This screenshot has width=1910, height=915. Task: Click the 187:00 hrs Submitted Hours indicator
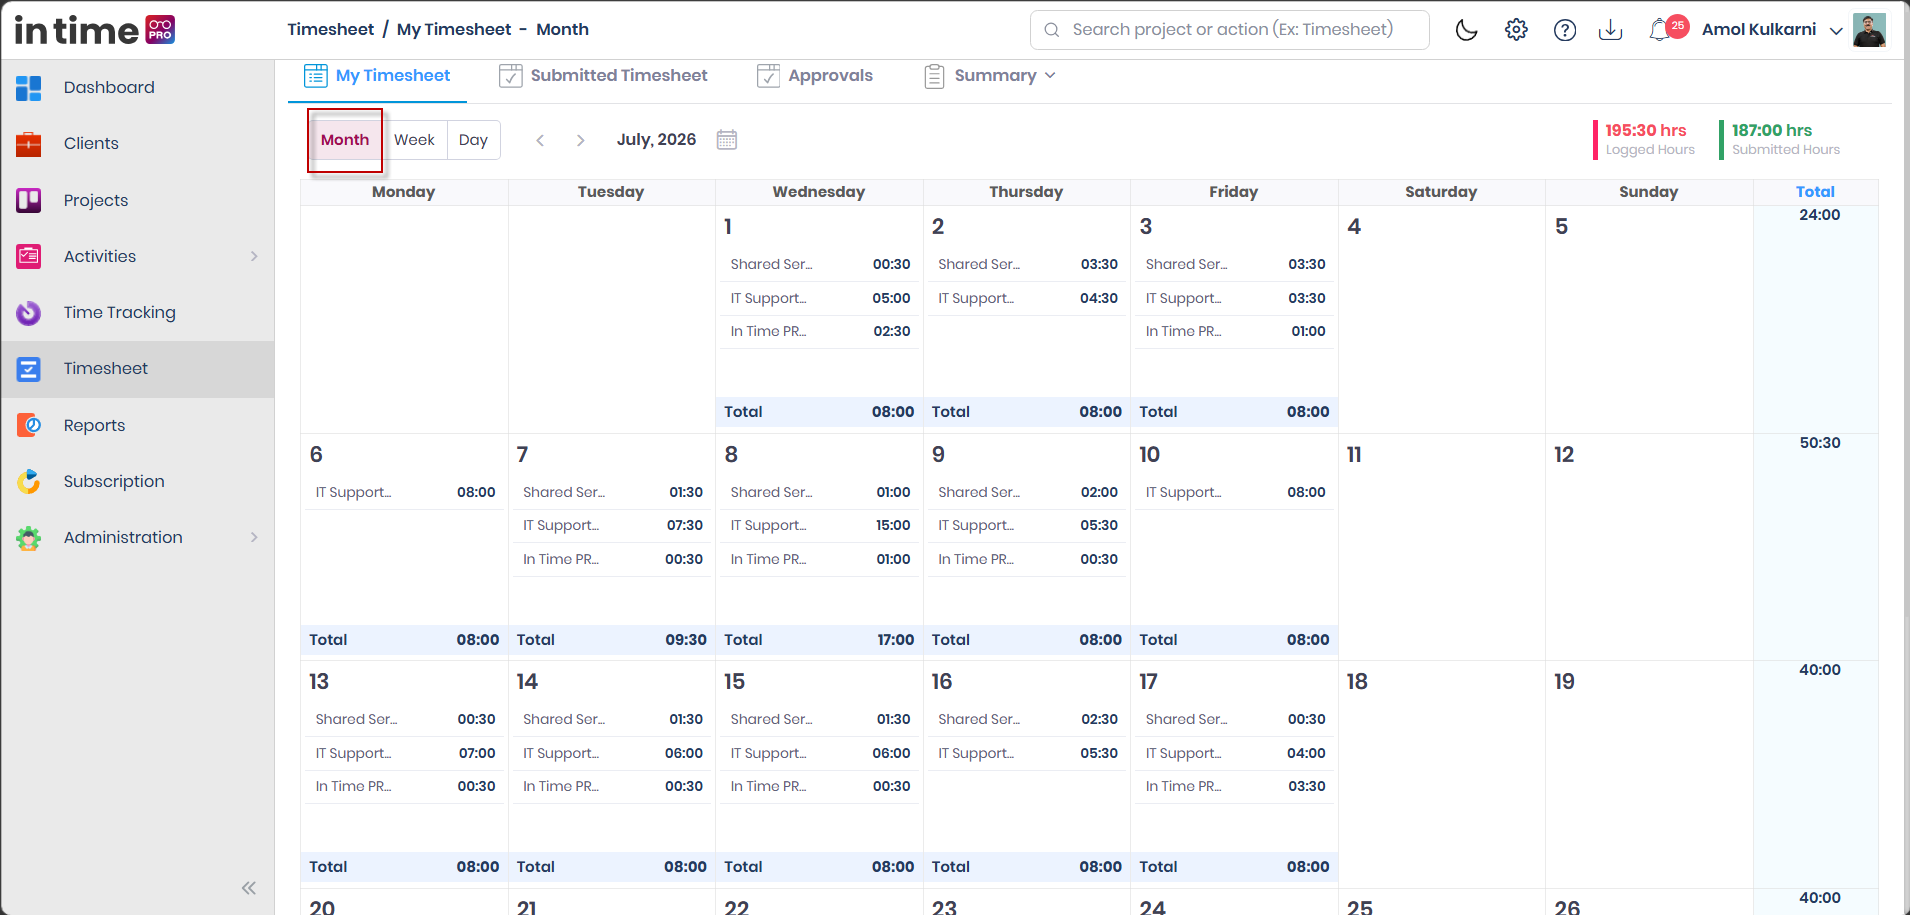(x=1782, y=139)
